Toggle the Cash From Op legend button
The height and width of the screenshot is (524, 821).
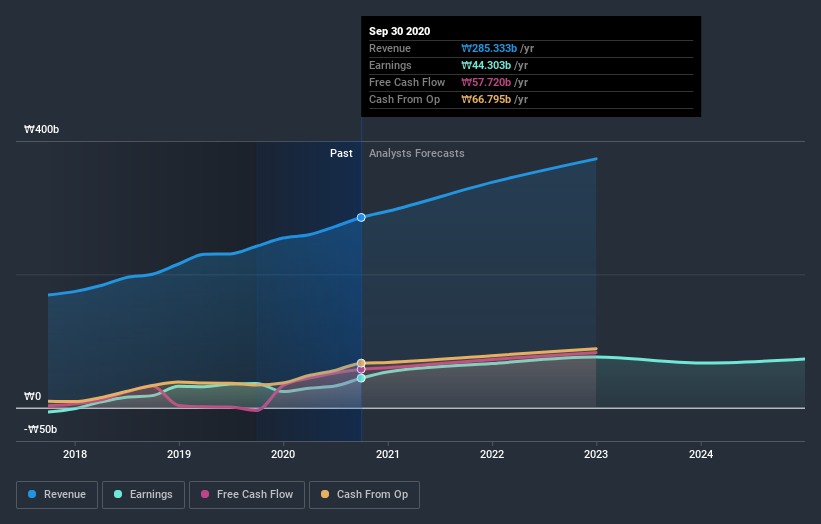pos(364,495)
